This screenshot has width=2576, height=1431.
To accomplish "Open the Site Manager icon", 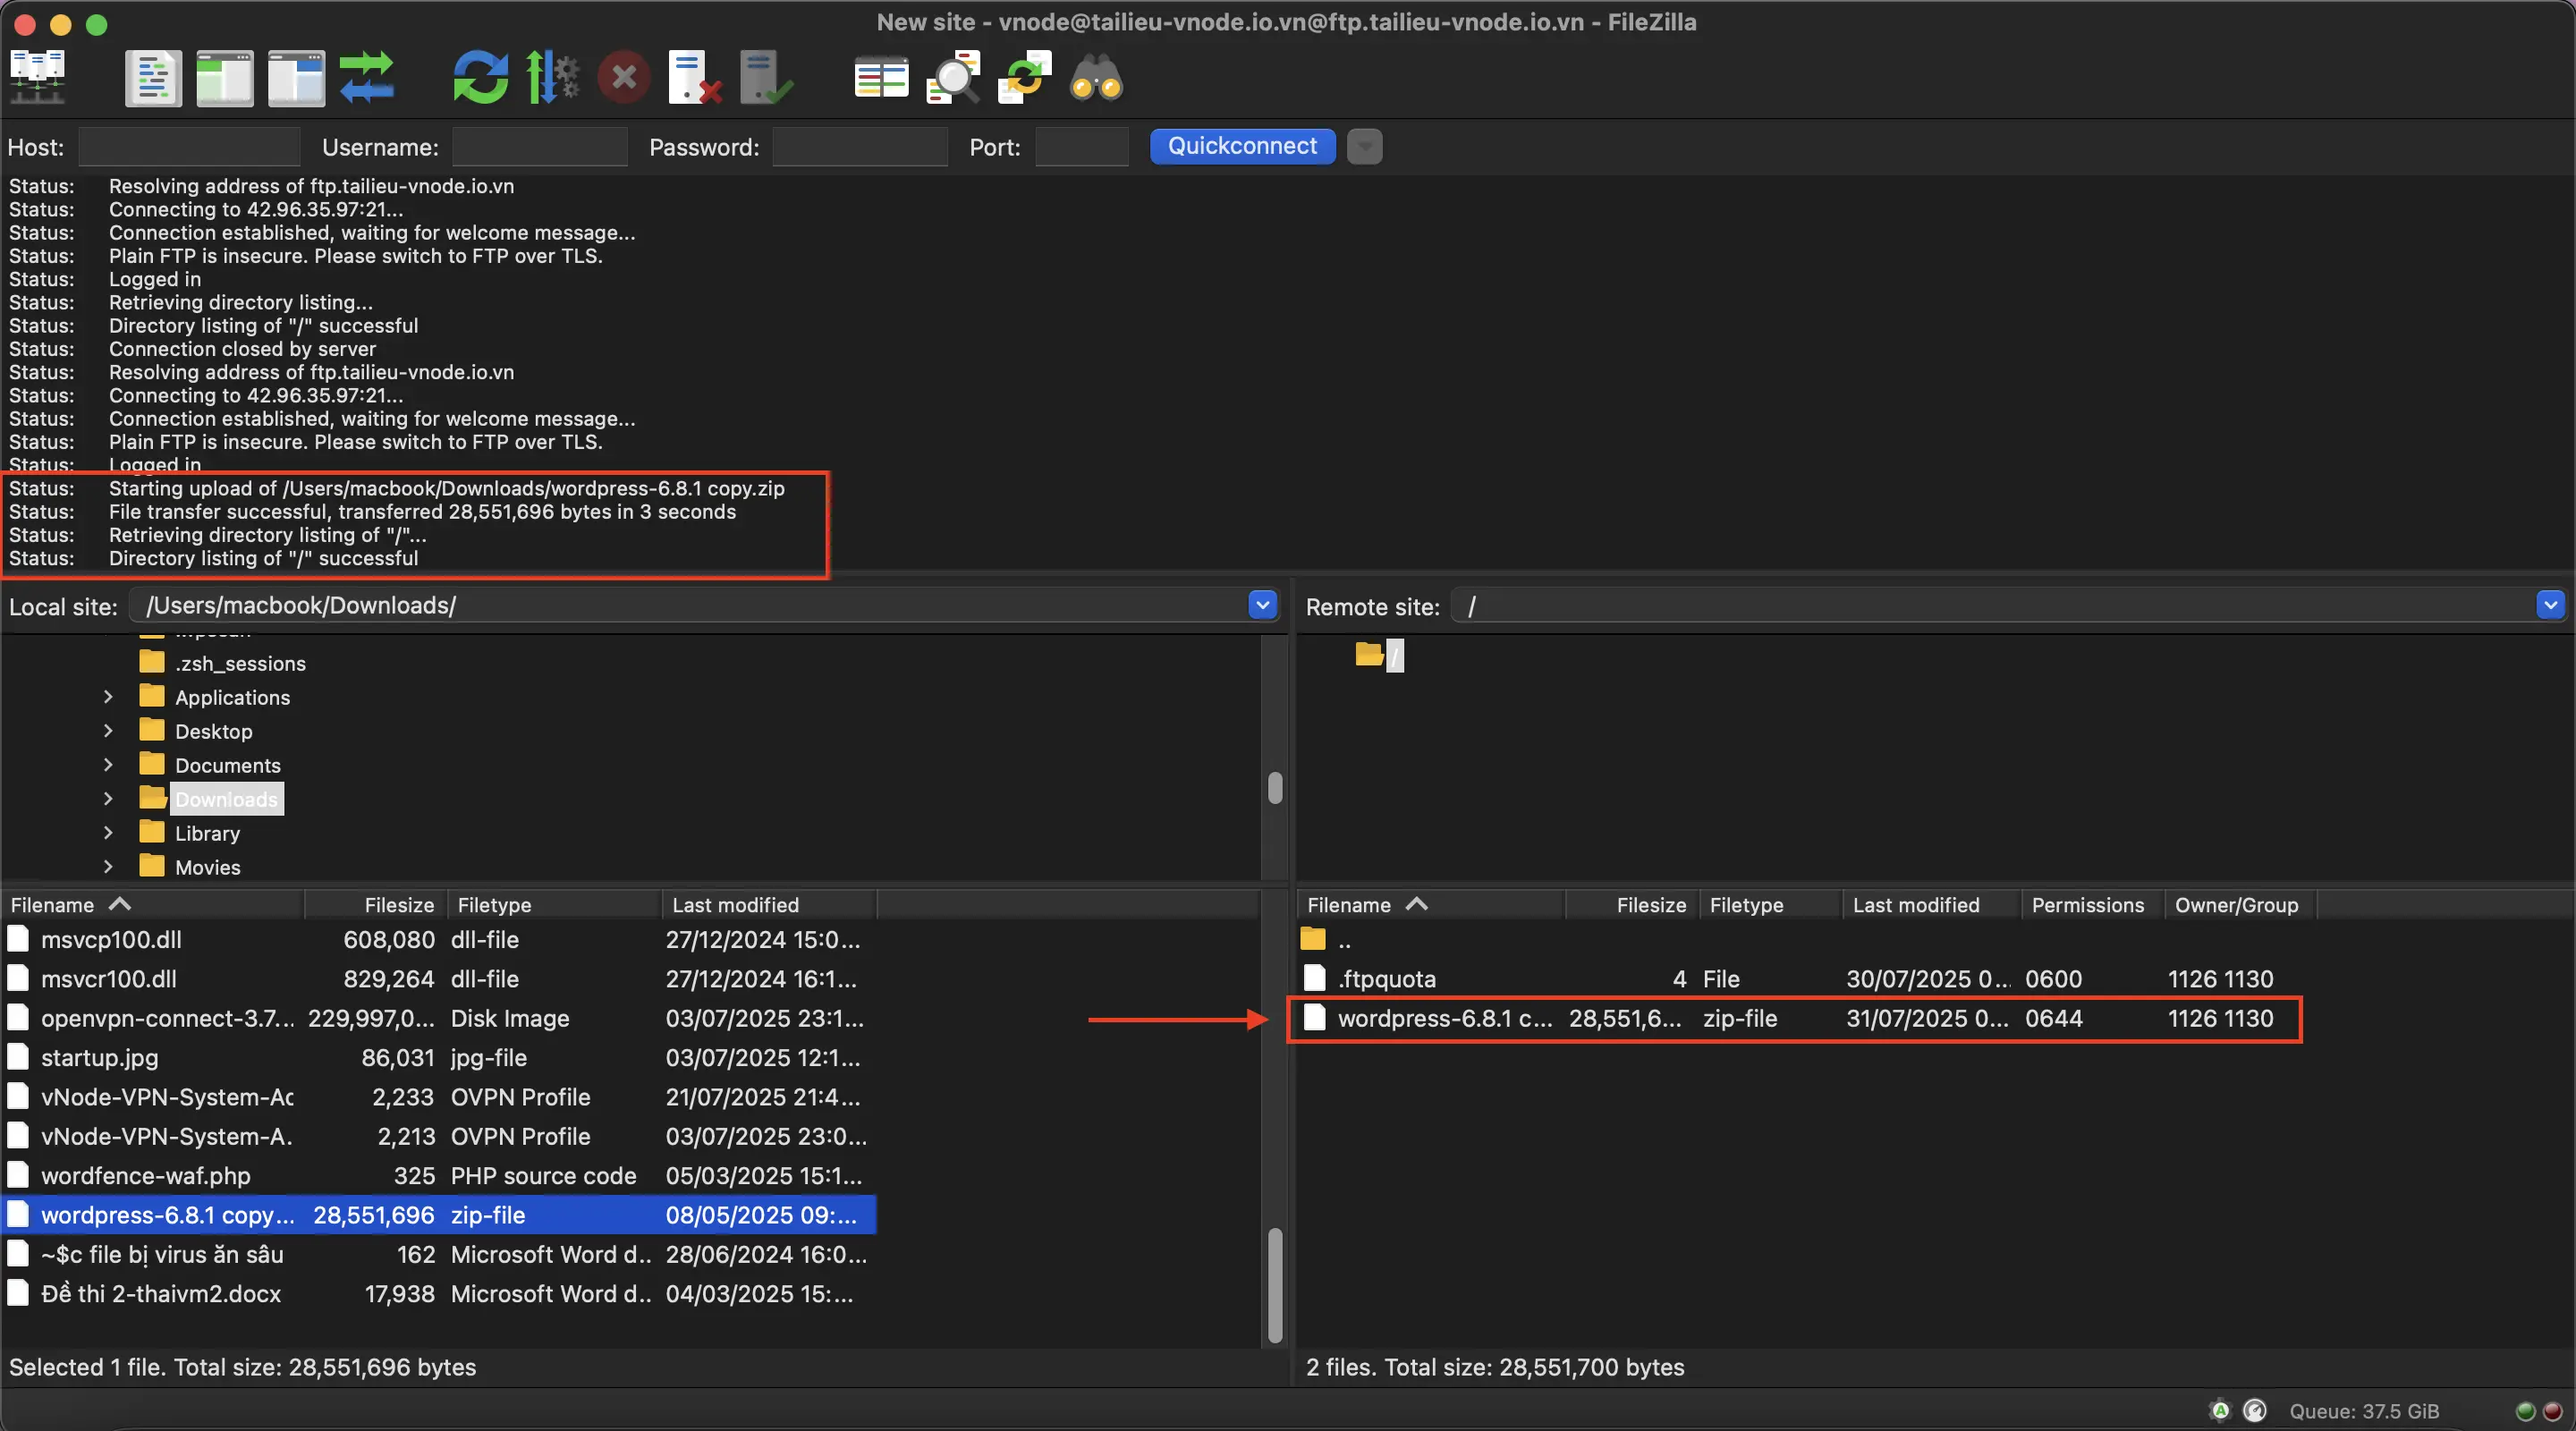I will [x=38, y=78].
